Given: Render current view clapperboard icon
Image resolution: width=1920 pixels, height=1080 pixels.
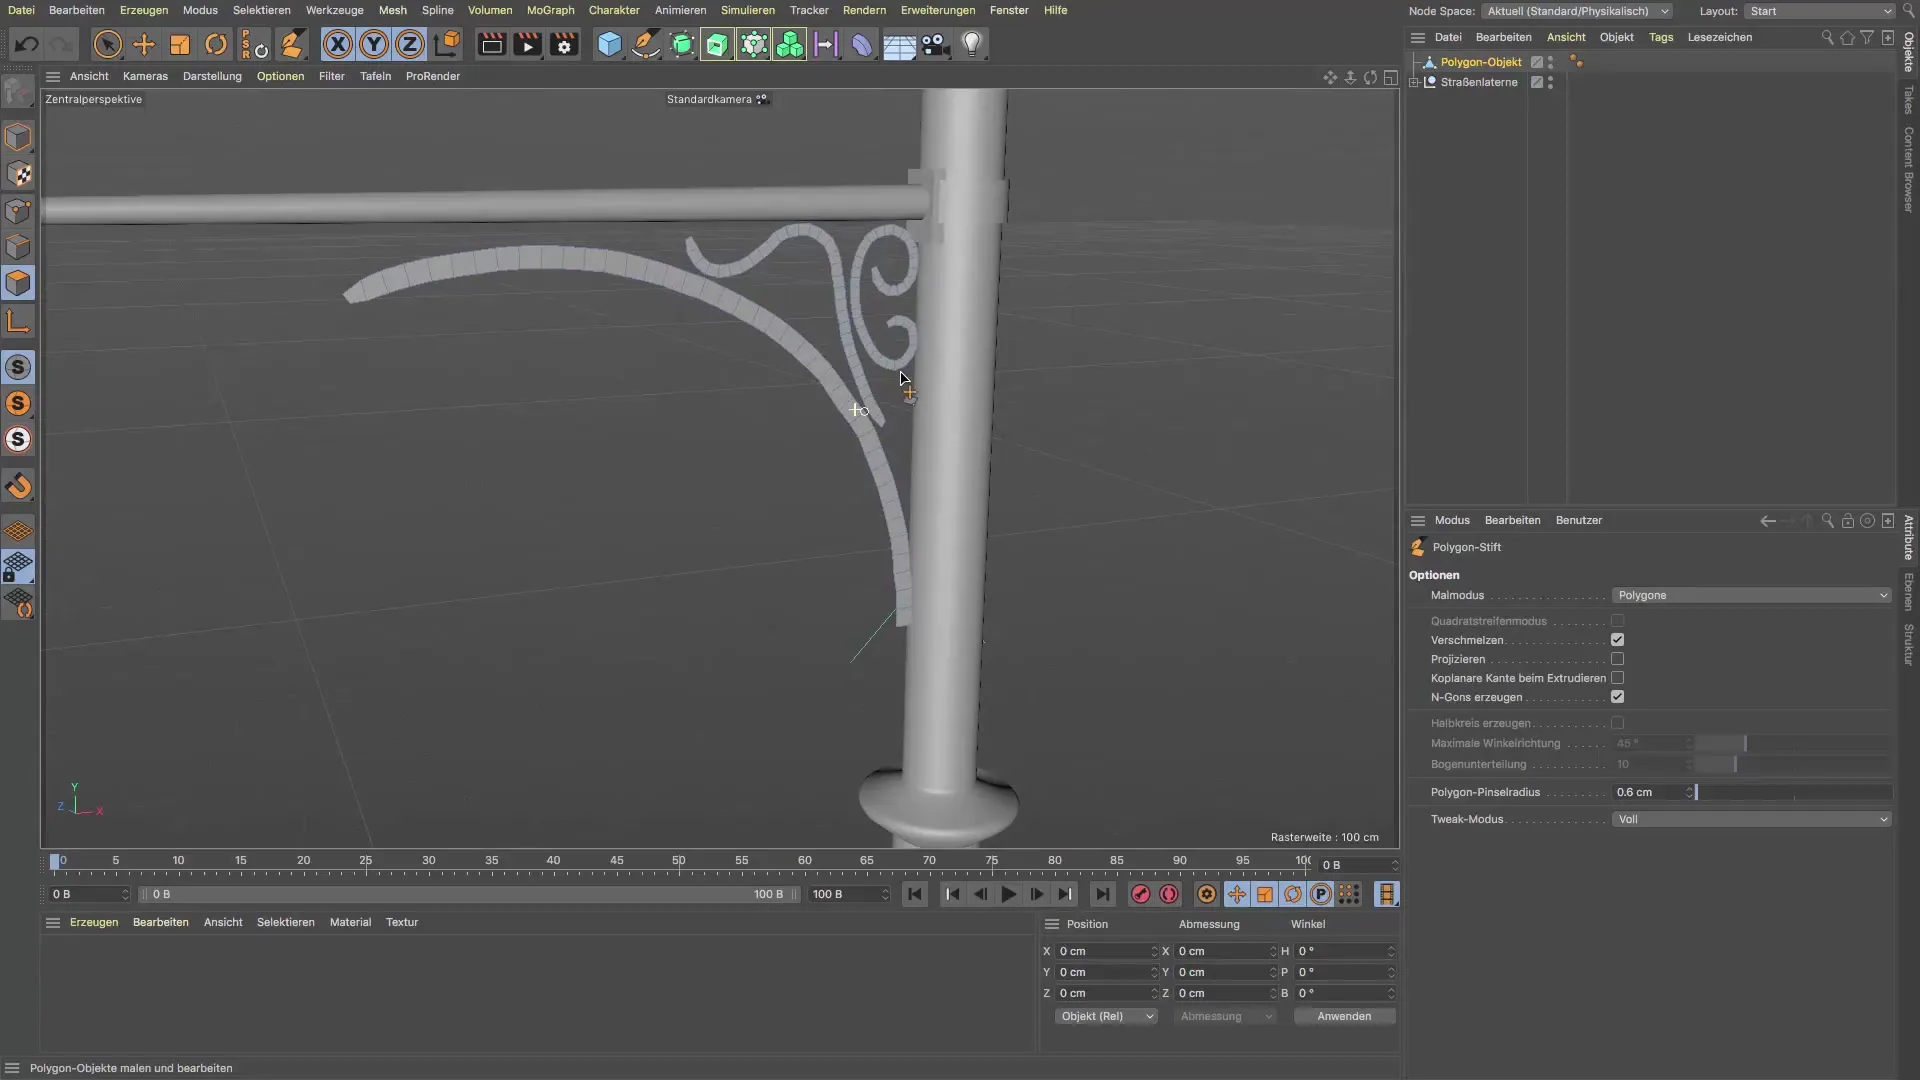Looking at the screenshot, I should (491, 44).
